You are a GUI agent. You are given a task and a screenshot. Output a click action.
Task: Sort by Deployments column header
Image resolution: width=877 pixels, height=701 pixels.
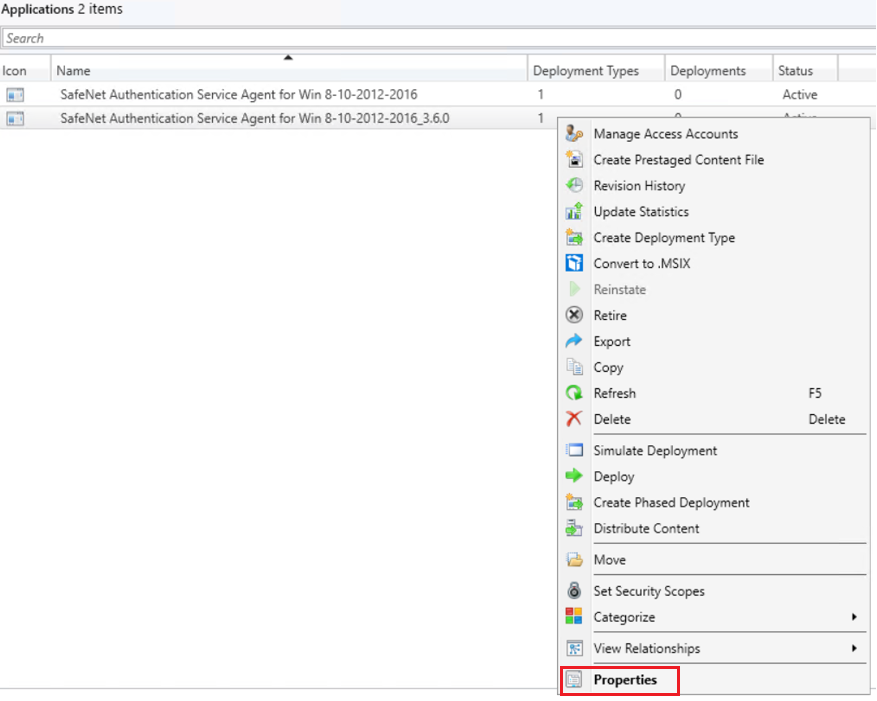point(719,70)
